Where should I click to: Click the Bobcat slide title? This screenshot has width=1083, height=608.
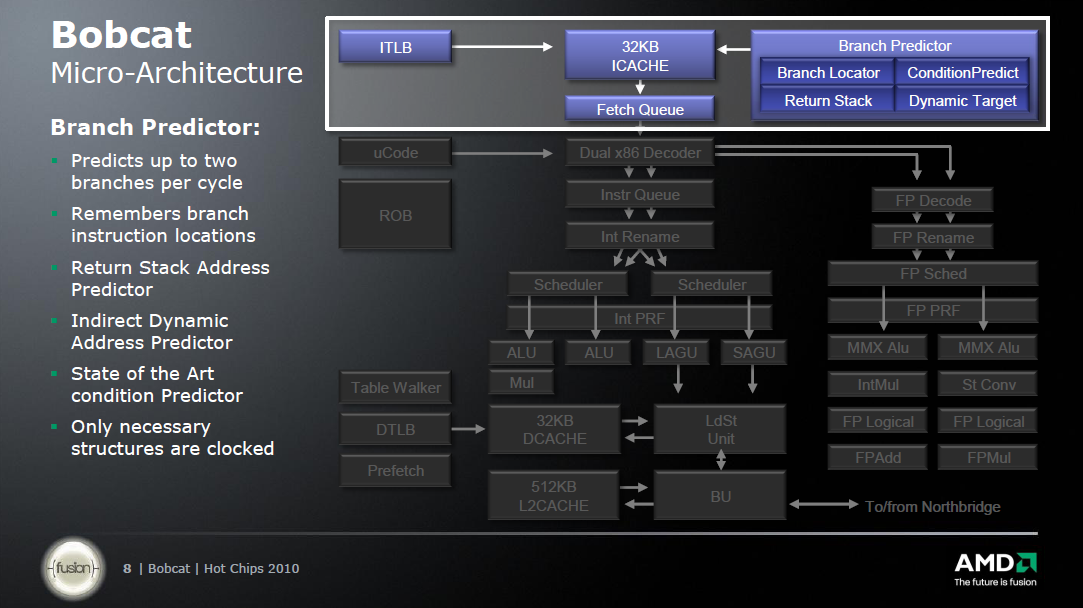click(121, 35)
